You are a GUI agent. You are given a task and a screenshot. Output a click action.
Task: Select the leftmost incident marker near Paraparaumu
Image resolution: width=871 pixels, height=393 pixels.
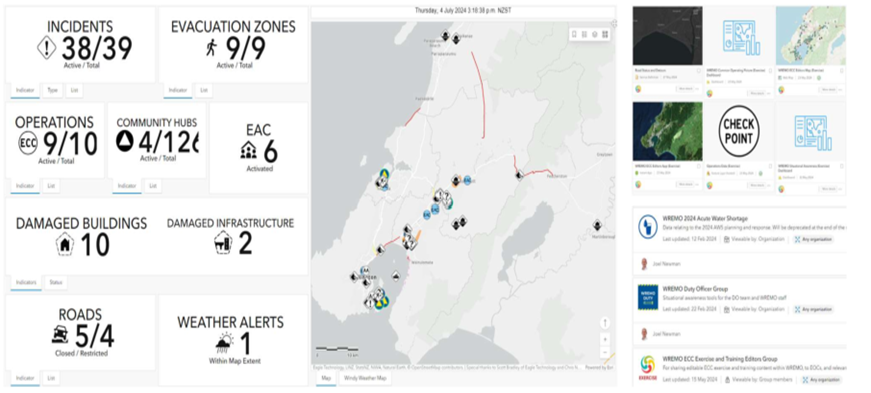445,36
